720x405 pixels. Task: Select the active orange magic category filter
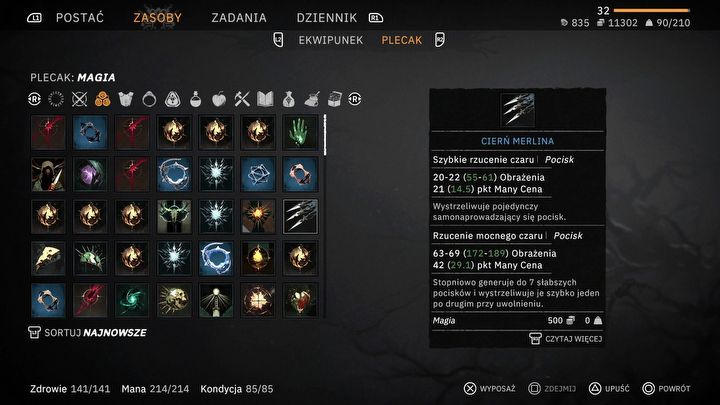(x=102, y=99)
